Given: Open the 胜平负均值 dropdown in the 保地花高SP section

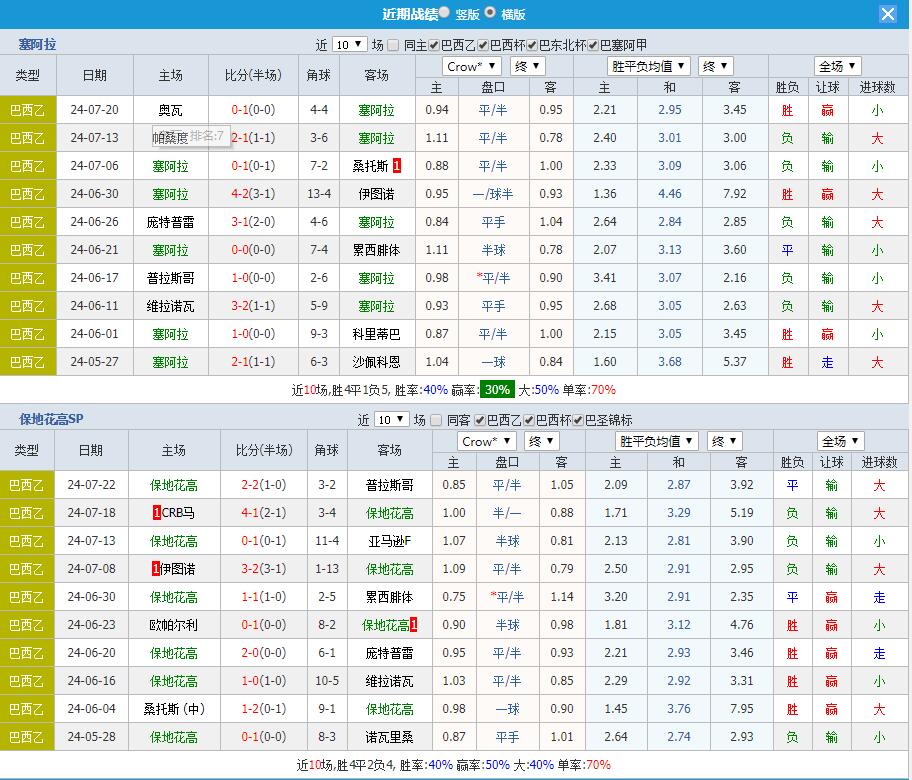Looking at the screenshot, I should coord(656,441).
